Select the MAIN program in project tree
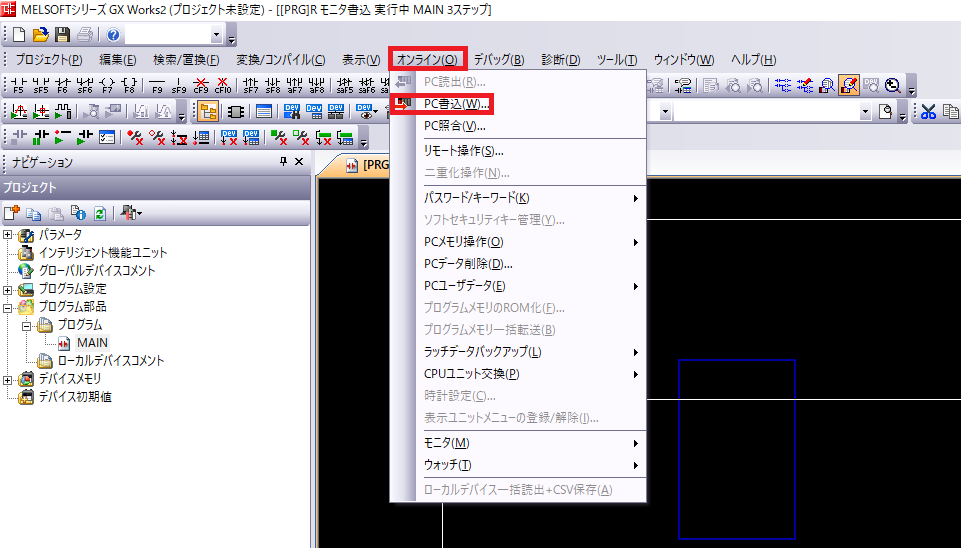 coord(92,343)
